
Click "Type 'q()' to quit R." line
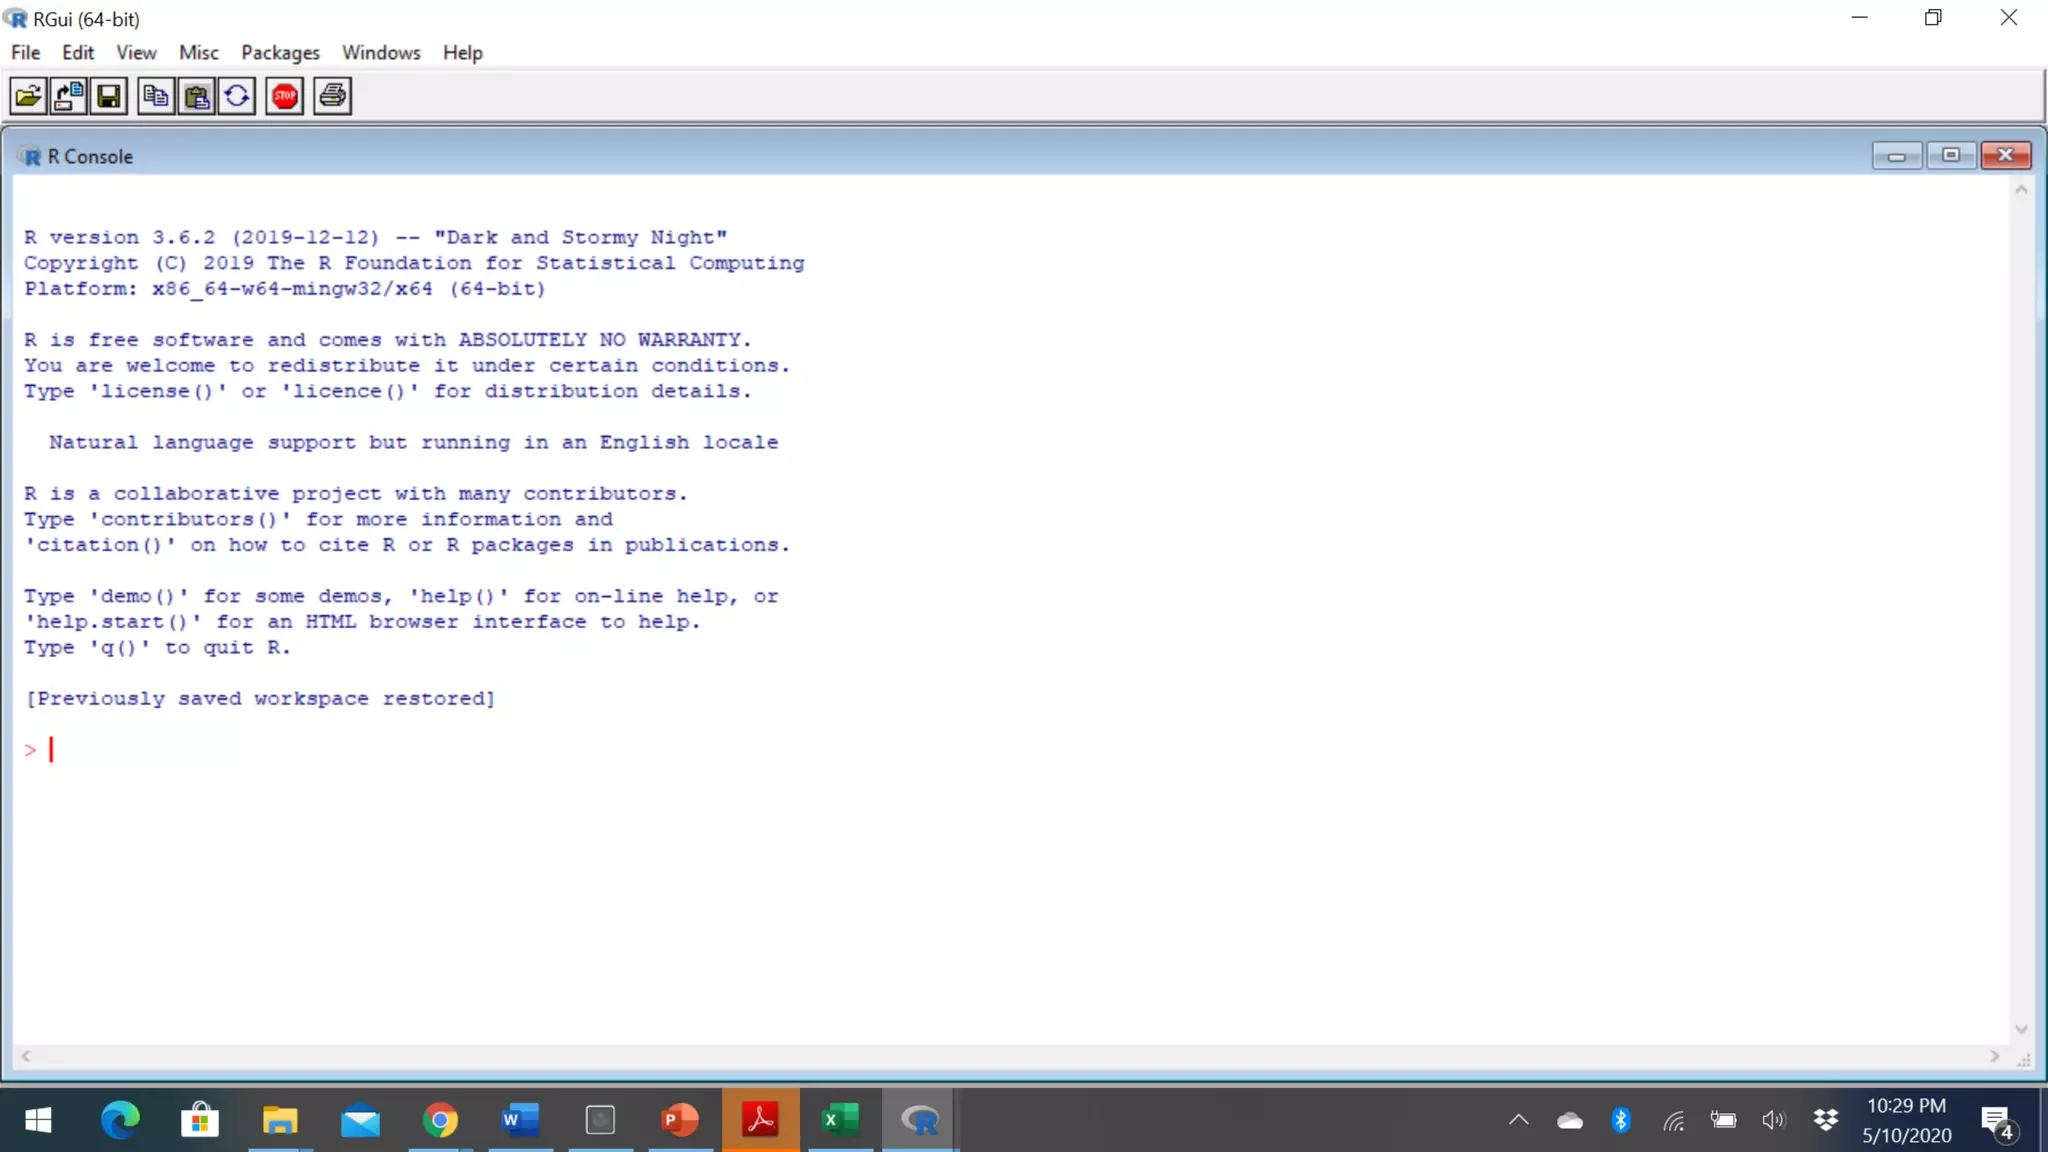pos(157,647)
